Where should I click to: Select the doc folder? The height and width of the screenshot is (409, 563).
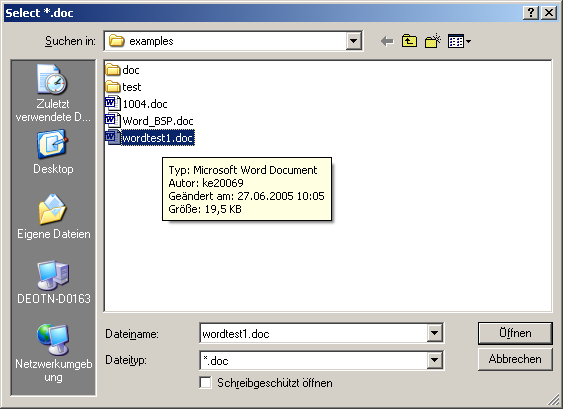coord(122,70)
